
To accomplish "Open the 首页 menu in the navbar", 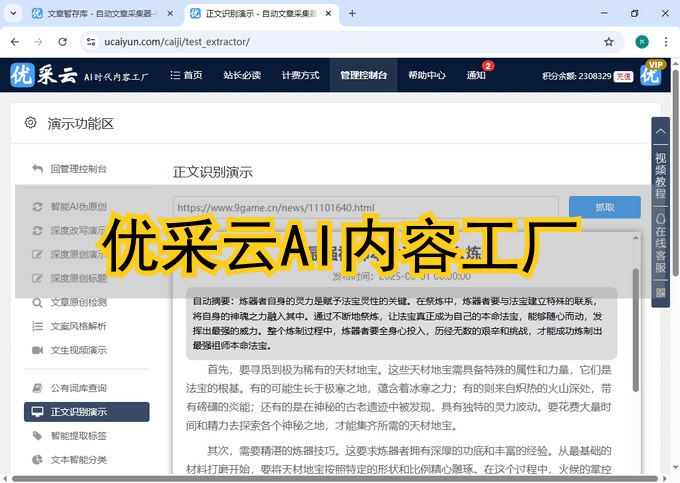I will point(186,75).
